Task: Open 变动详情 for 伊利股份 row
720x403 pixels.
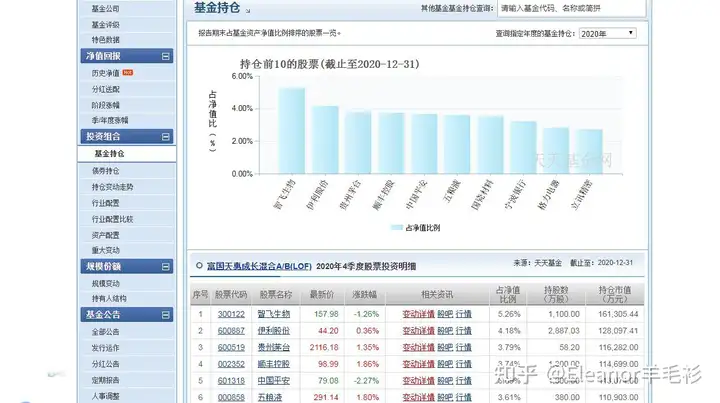Action: [x=418, y=331]
